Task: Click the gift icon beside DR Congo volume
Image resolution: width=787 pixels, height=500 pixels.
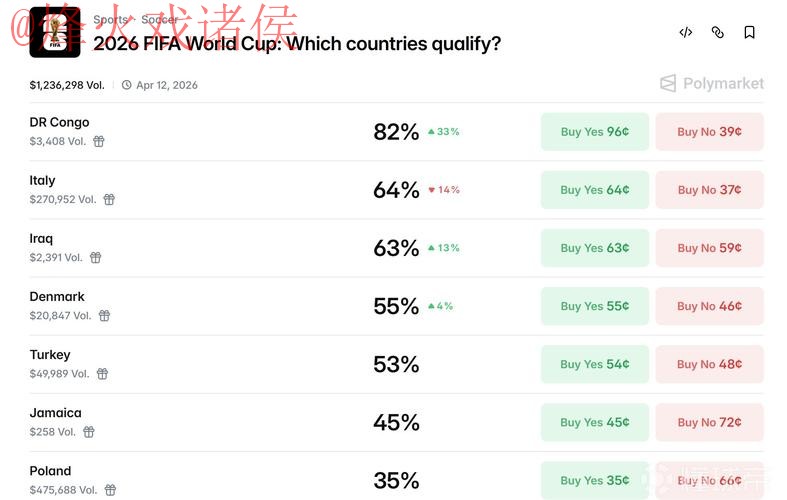Action: [99, 142]
